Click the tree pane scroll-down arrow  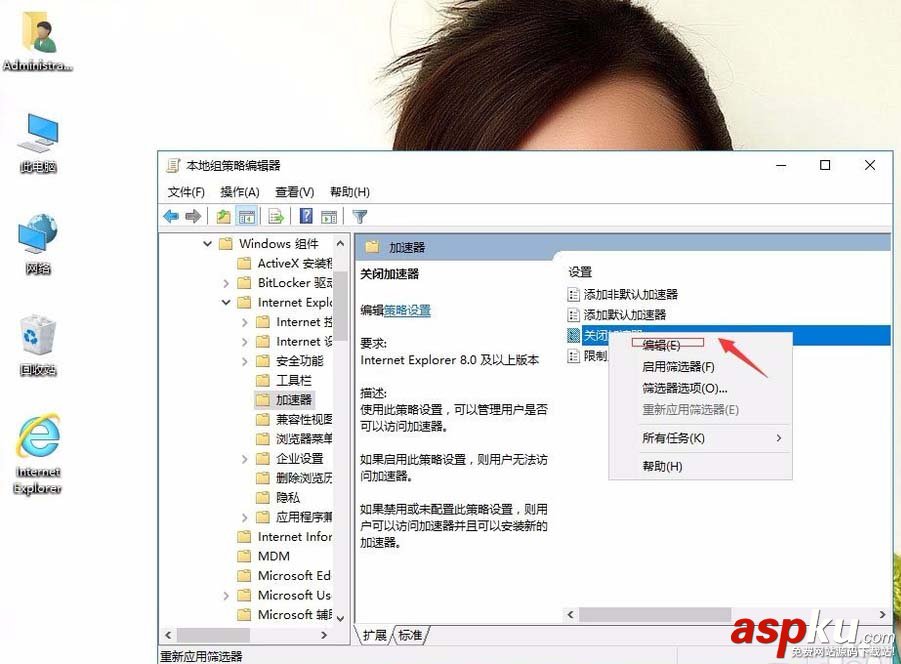point(341,618)
